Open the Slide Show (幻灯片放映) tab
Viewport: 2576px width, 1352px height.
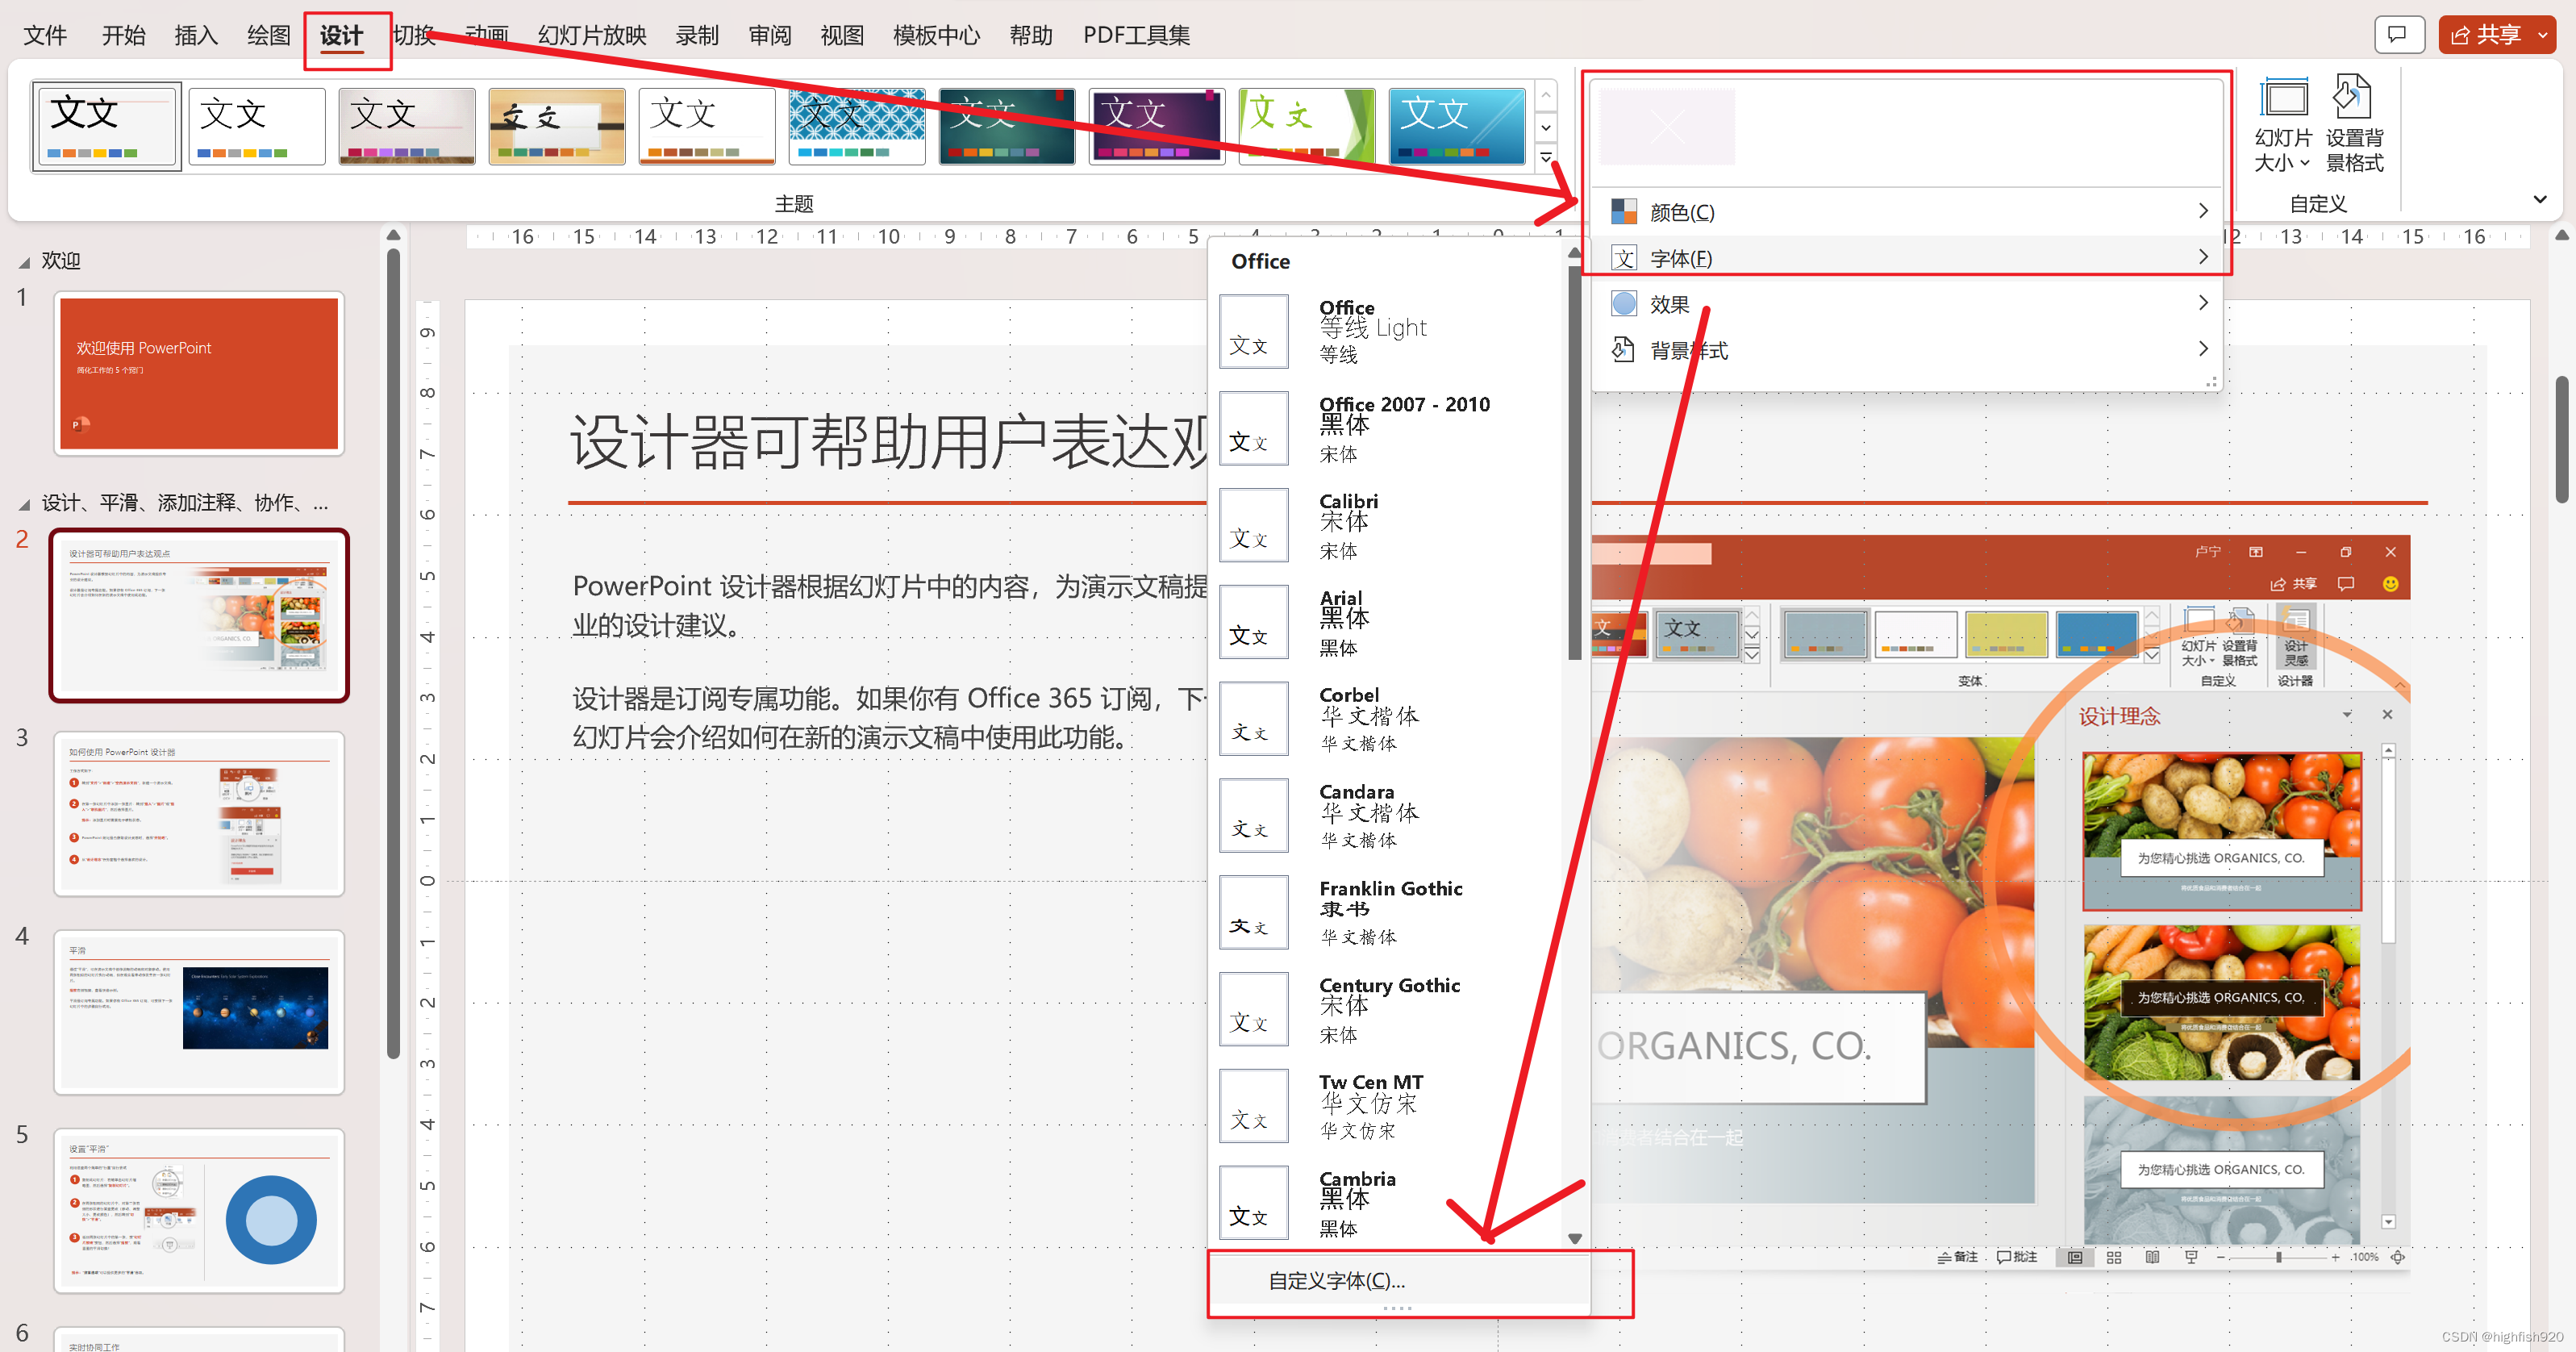tap(592, 35)
